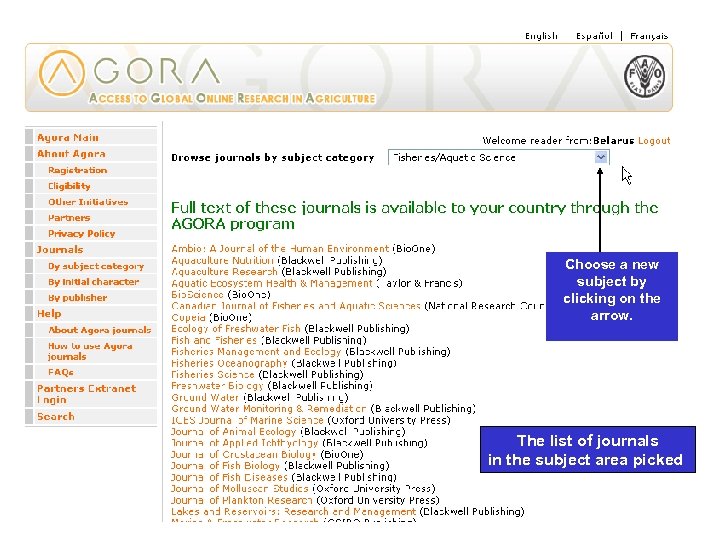Open Ground Water Monitoring & Remediation link
This screenshot has width=720, height=540.
269,408
